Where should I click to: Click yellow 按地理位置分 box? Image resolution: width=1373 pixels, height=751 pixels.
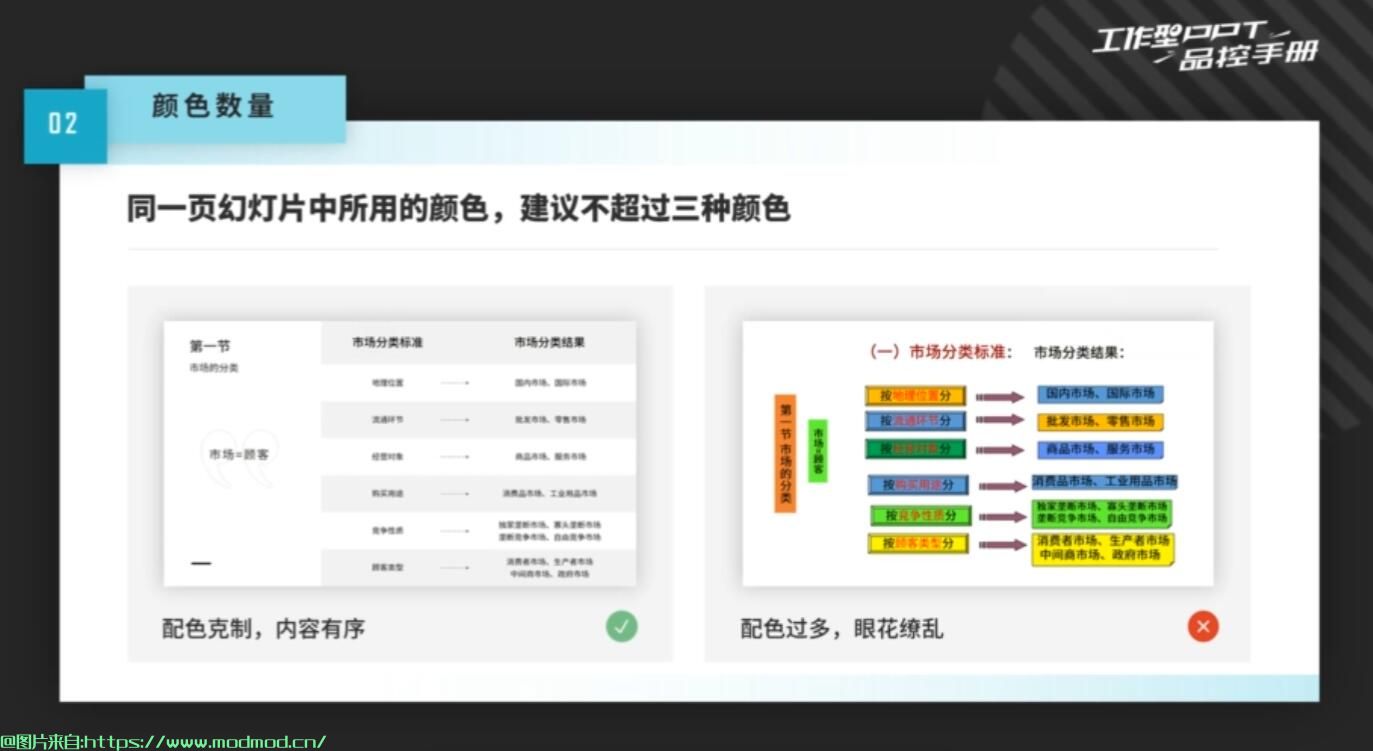pyautogui.click(x=916, y=396)
